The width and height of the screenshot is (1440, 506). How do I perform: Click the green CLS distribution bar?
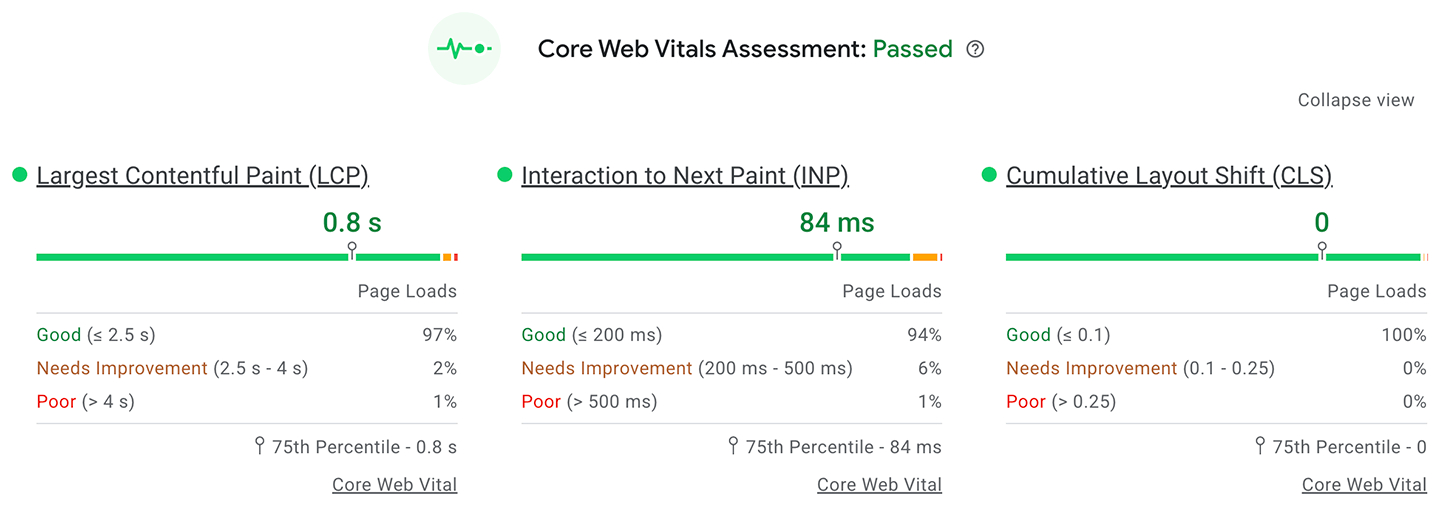pyautogui.click(x=1160, y=257)
